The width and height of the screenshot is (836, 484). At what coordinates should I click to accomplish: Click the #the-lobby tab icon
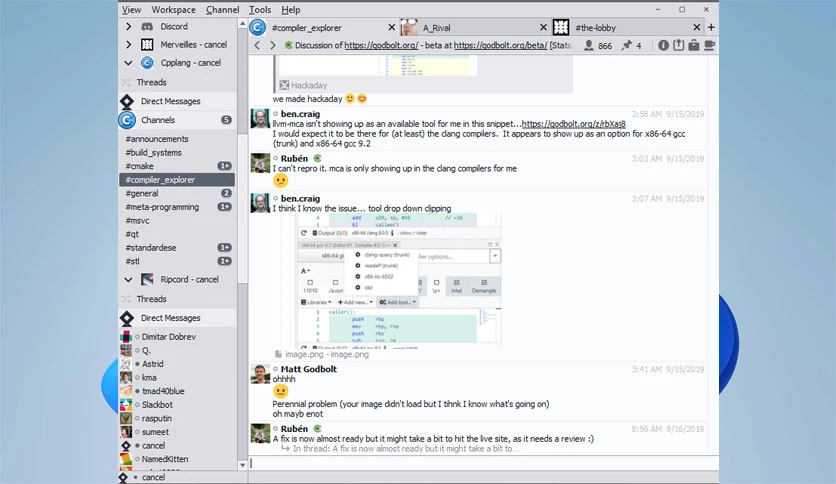pos(561,27)
